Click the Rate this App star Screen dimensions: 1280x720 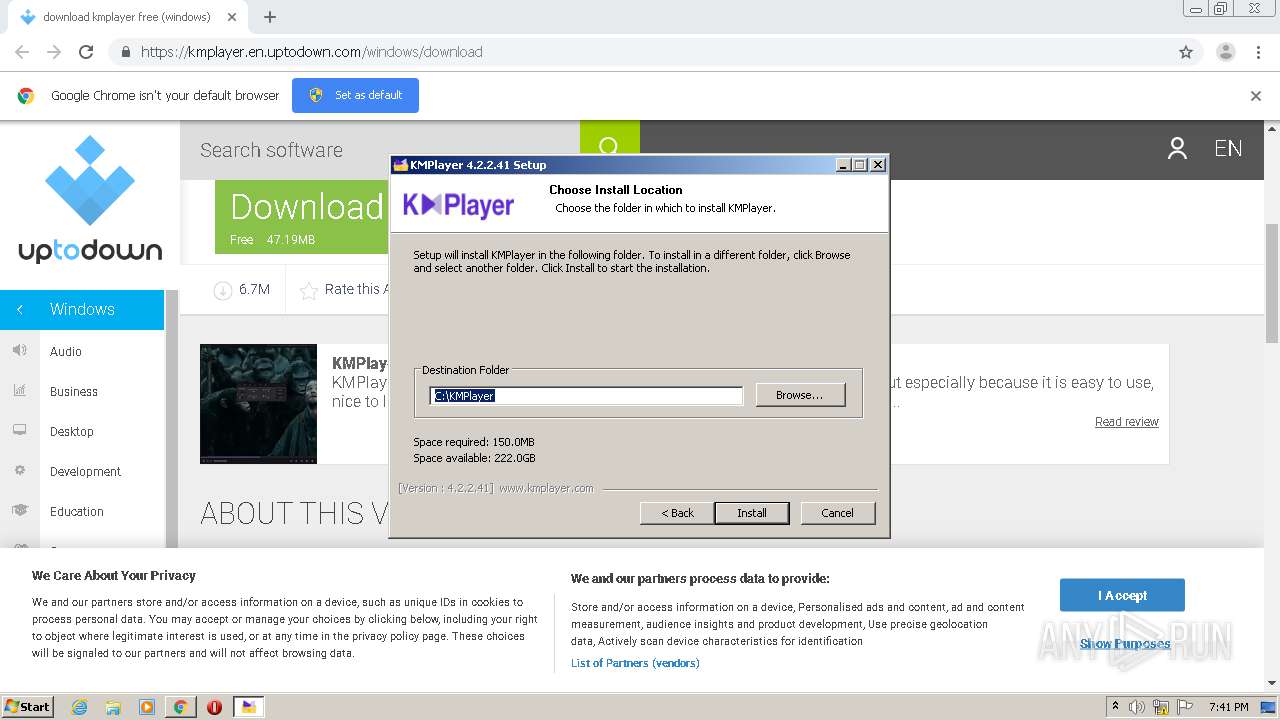pos(309,290)
